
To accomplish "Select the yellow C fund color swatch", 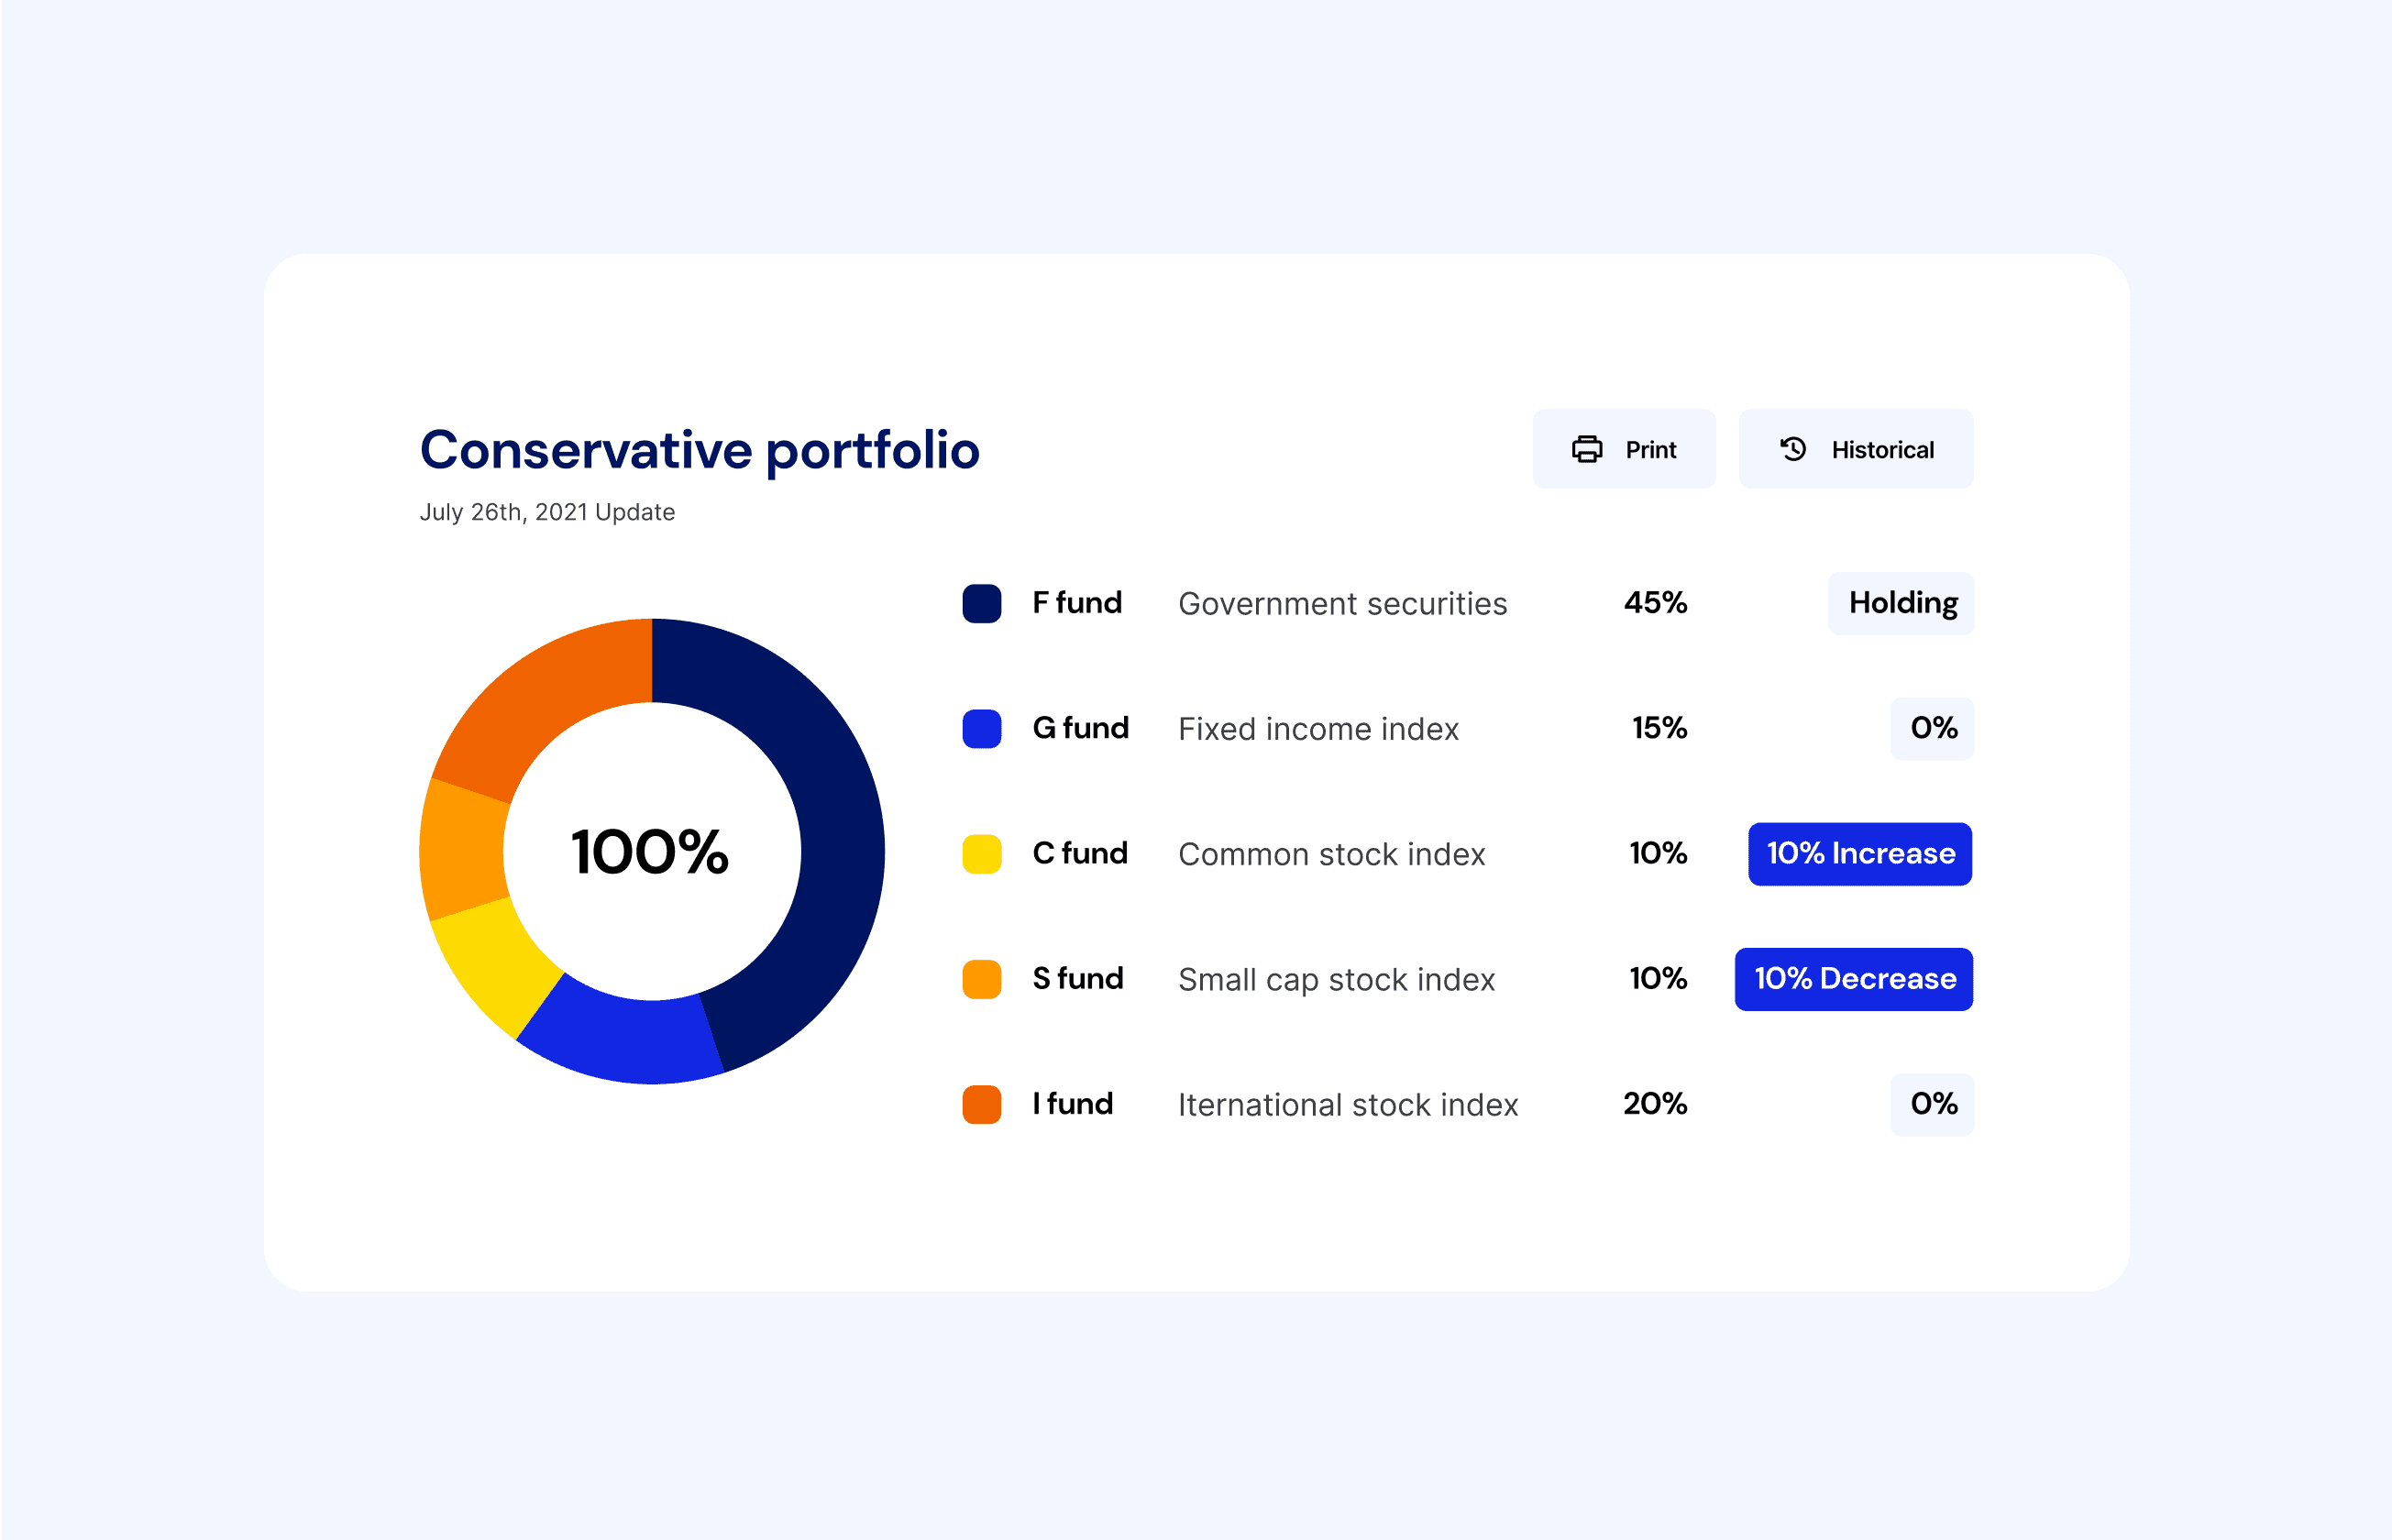I will point(982,854).
